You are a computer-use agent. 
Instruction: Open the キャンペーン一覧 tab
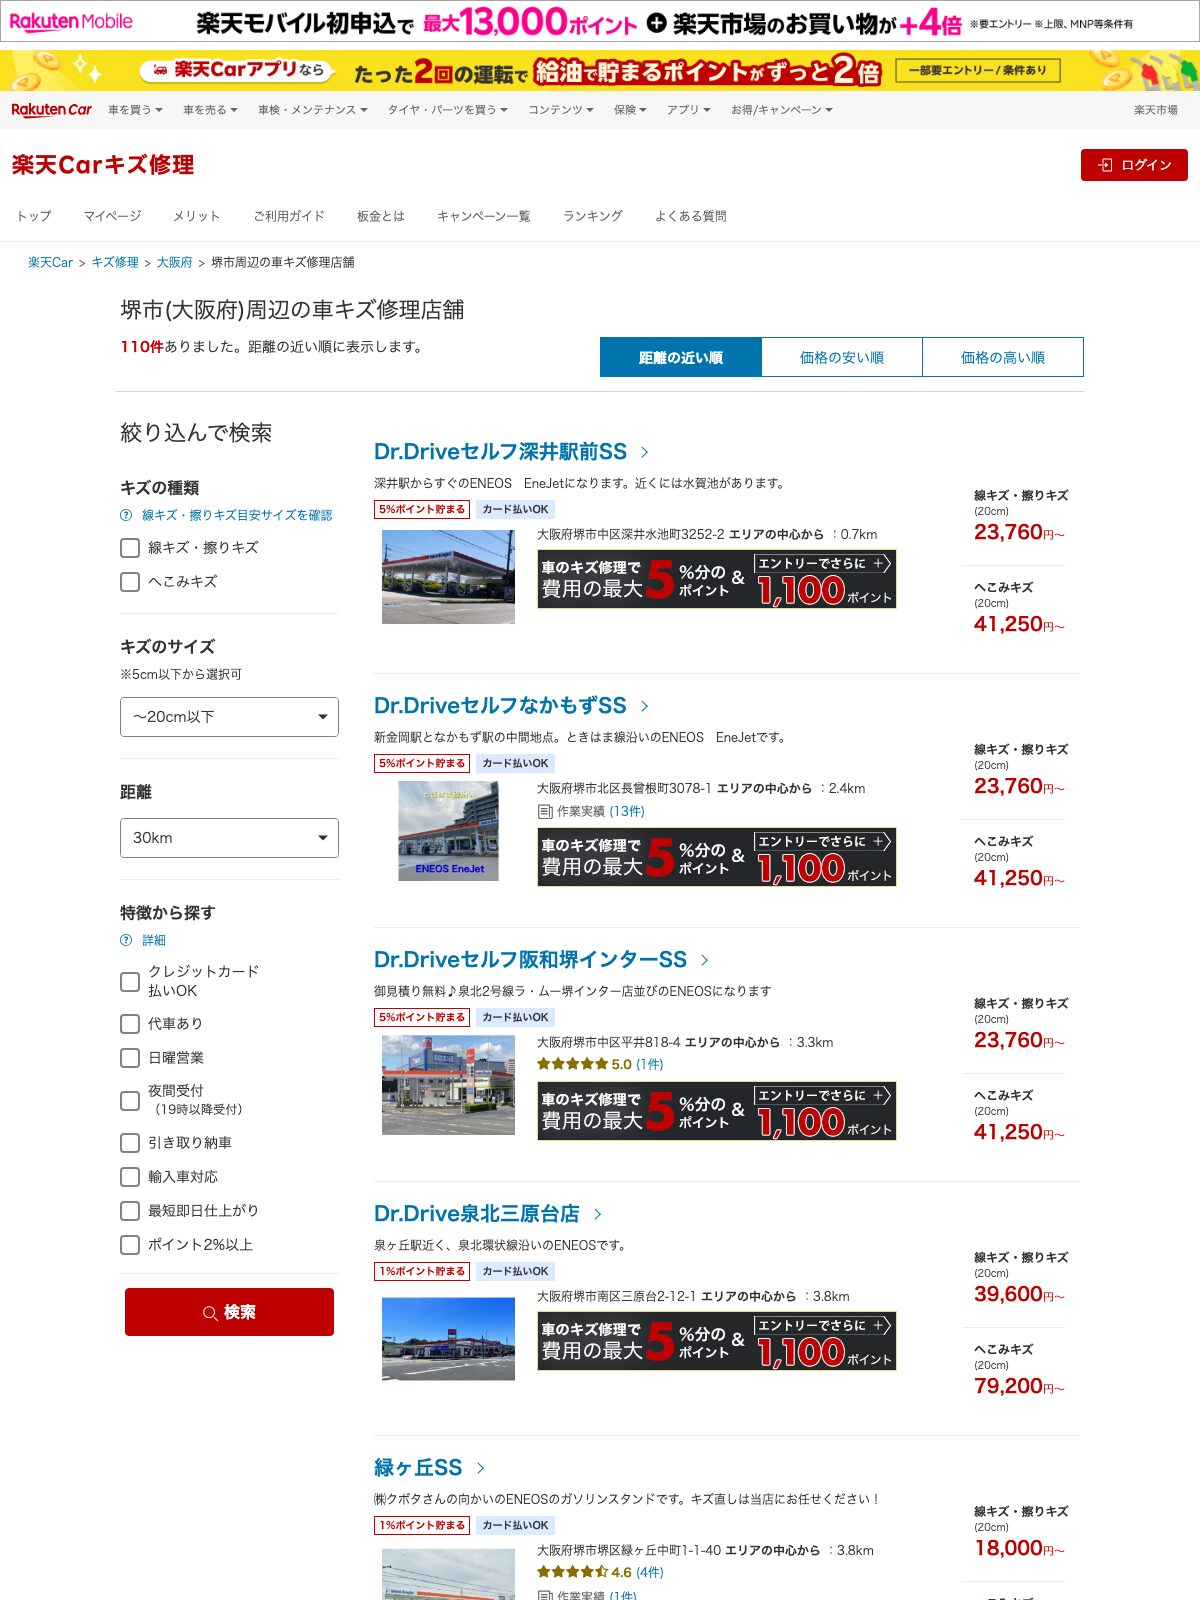point(484,216)
